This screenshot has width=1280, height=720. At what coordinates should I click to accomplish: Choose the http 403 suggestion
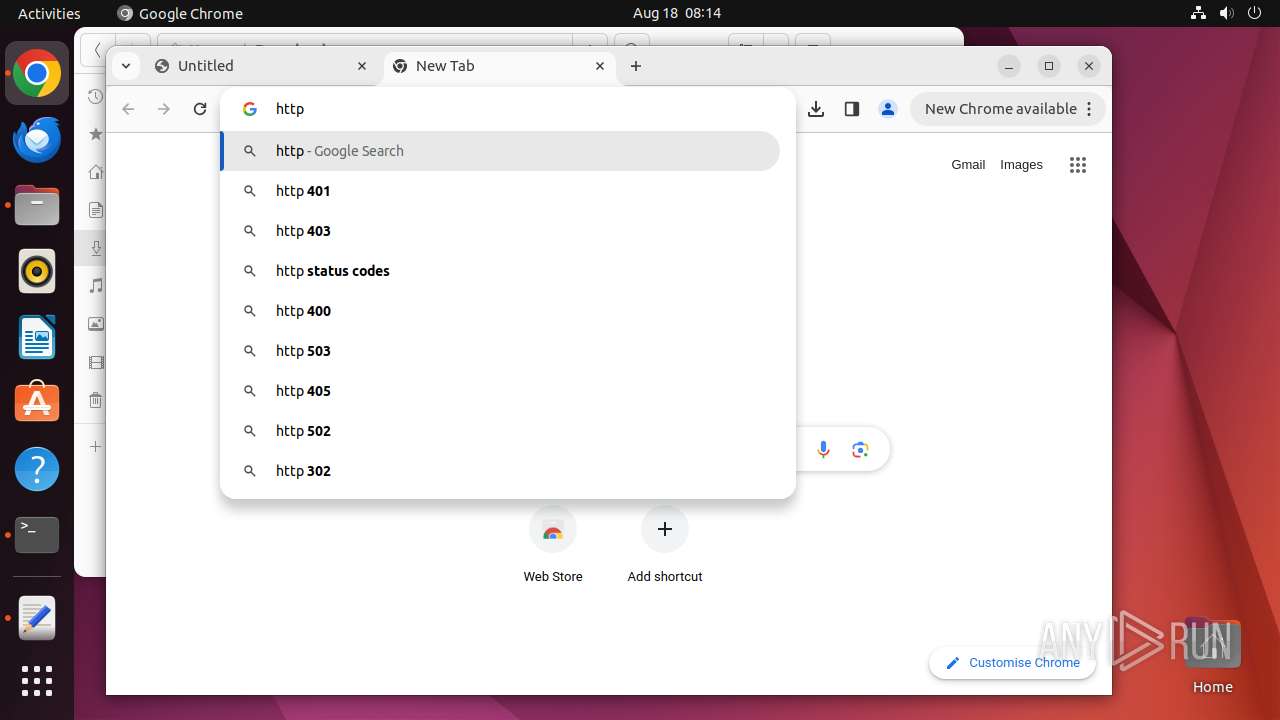point(500,231)
